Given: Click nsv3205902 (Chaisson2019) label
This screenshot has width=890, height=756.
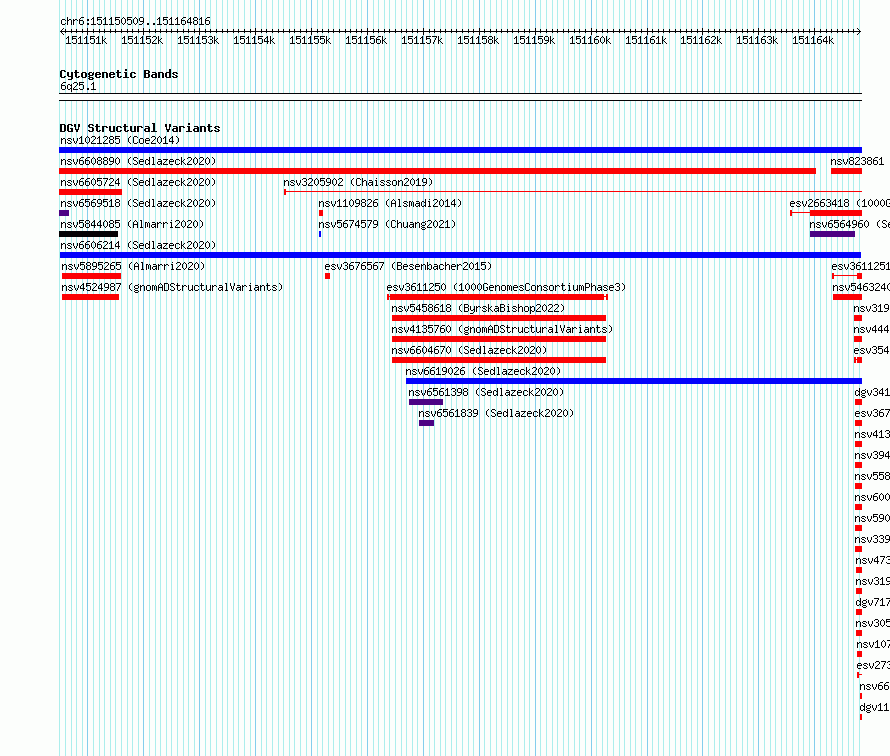Looking at the screenshot, I should (358, 182).
